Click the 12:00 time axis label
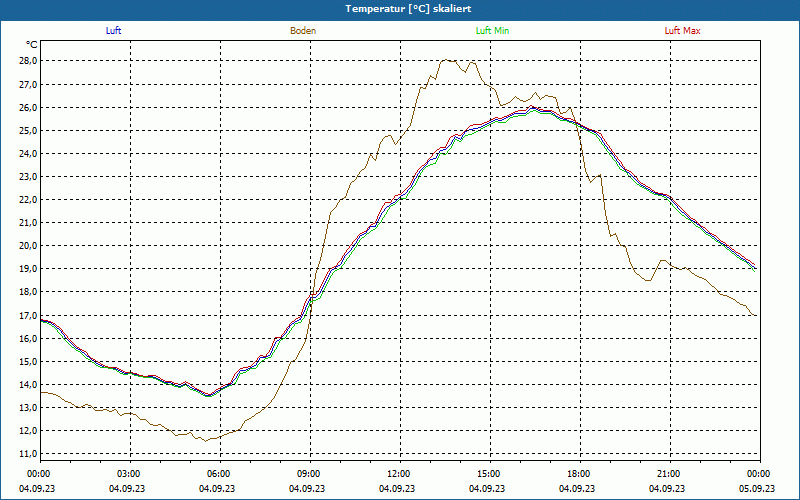Screen dimensions: 800x500 (x=398, y=474)
